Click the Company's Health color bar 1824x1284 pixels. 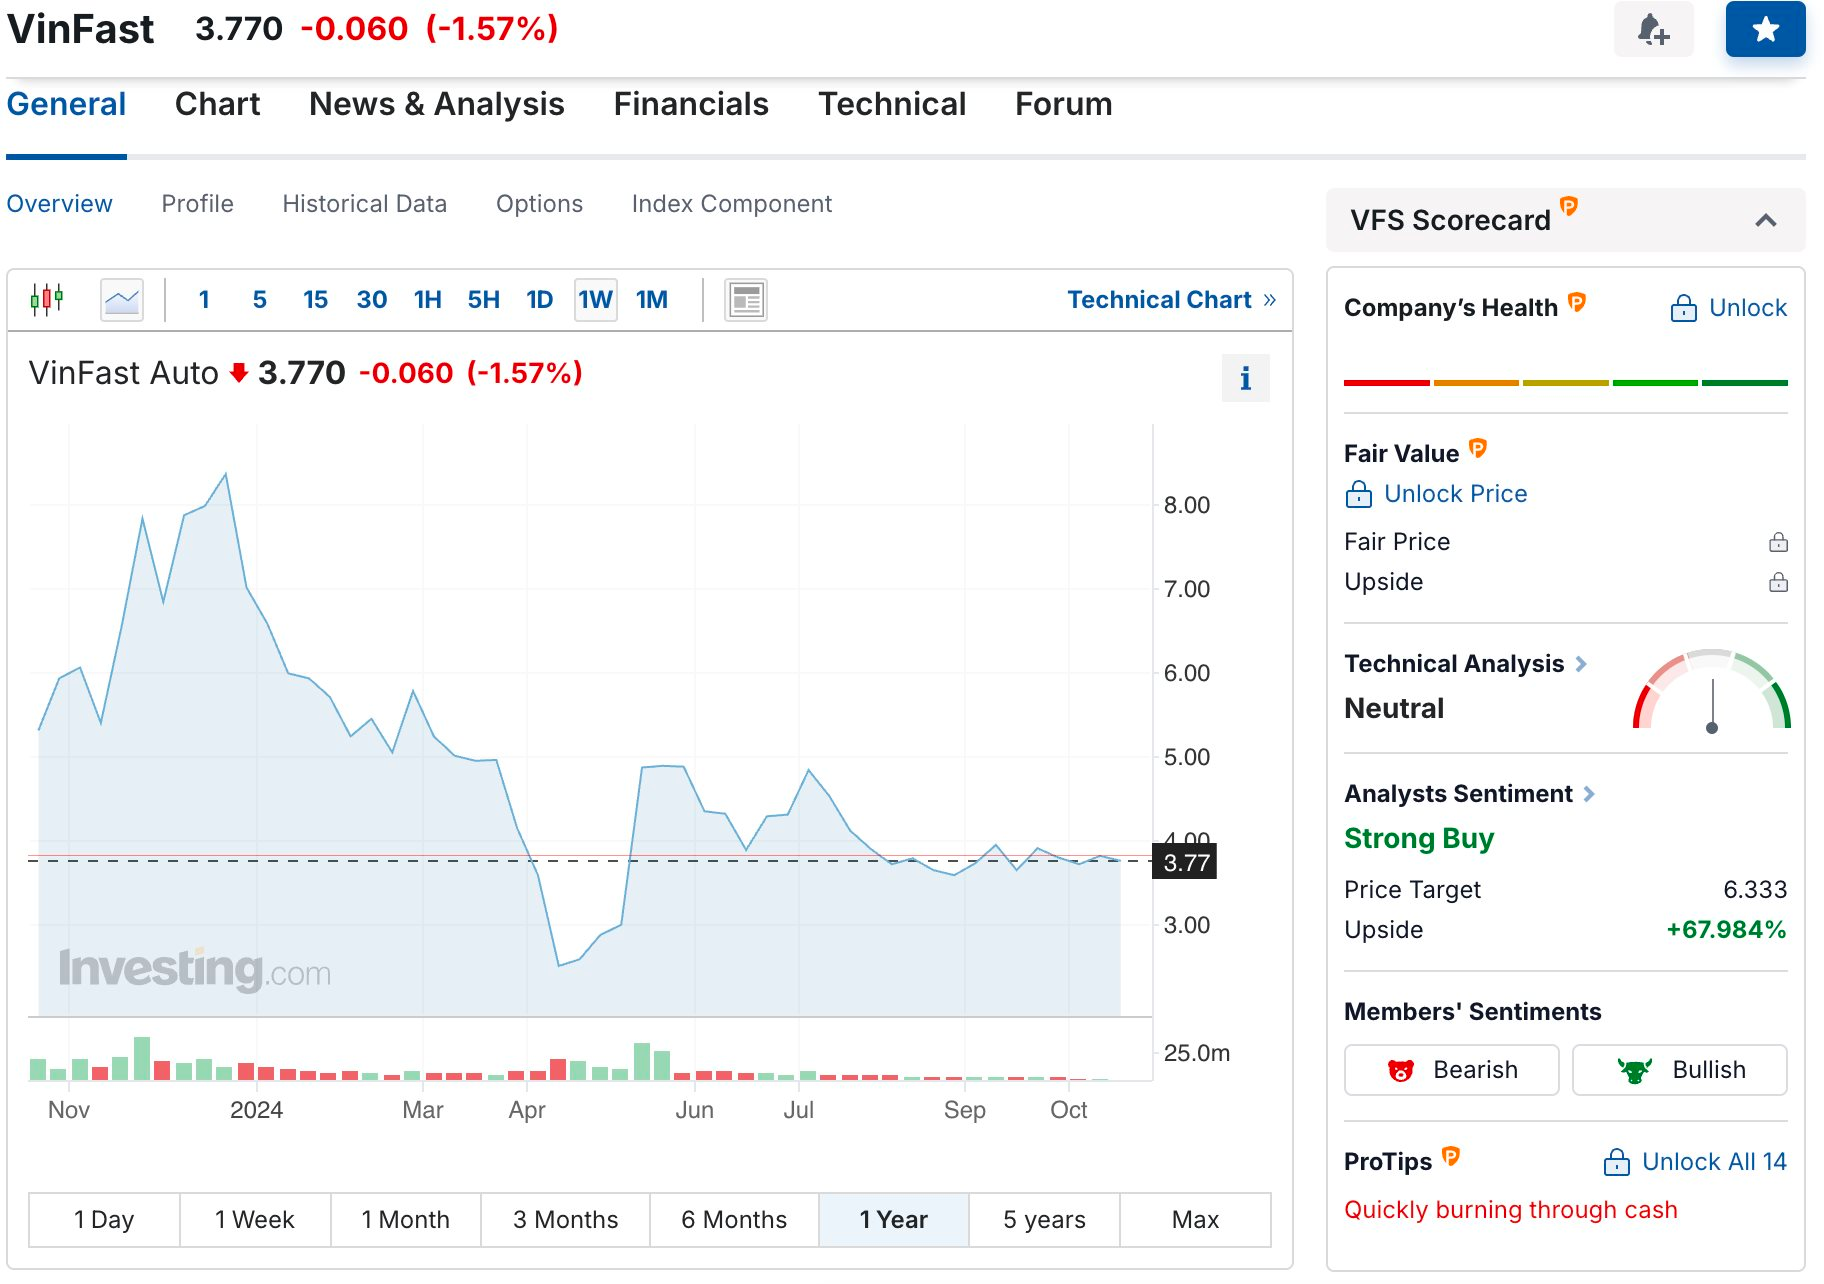tap(1565, 383)
